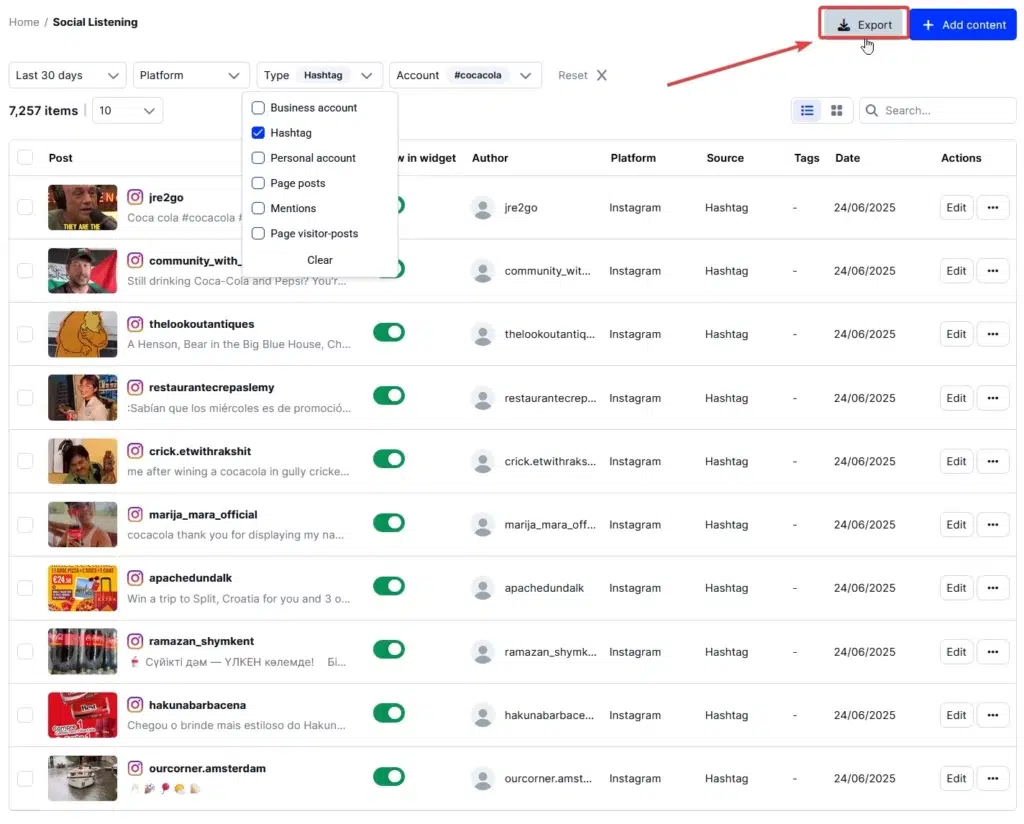
Task: Open the thelookoutantiques bear thumbnail
Action: coord(82,334)
